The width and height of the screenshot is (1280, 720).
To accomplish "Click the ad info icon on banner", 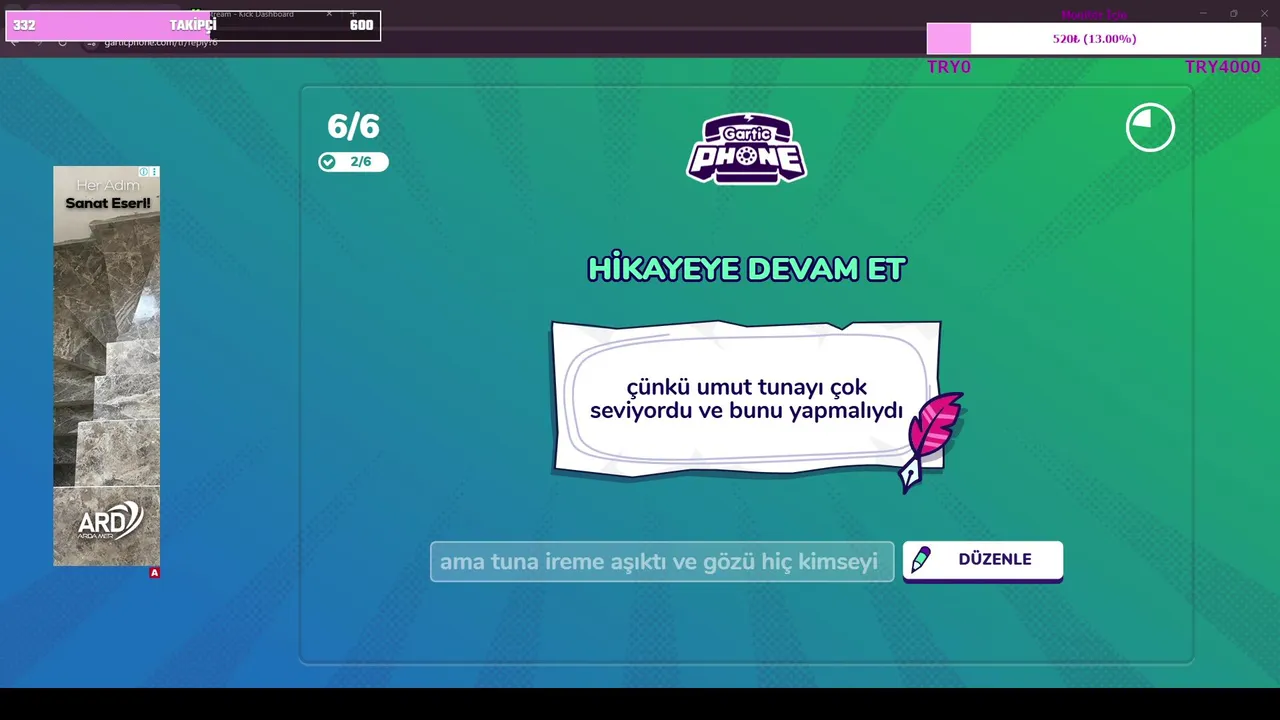I will tap(144, 172).
